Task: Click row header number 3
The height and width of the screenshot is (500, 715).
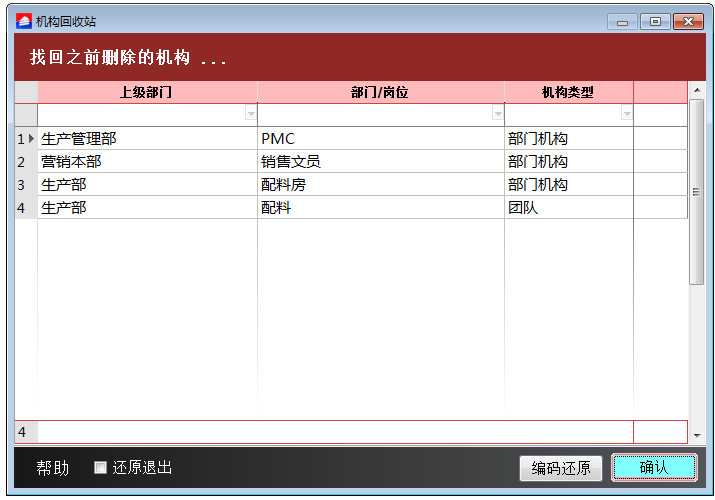Action: point(26,185)
